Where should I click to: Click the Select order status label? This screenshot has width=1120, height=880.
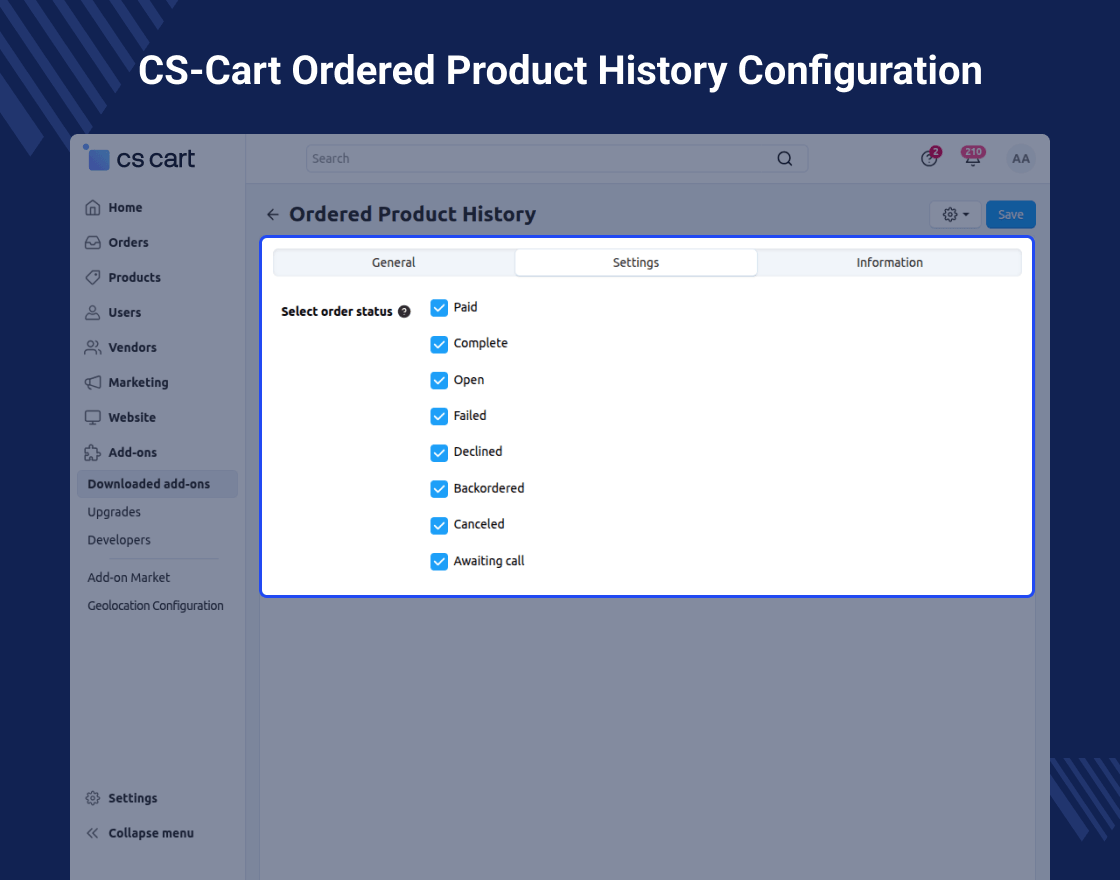336,311
